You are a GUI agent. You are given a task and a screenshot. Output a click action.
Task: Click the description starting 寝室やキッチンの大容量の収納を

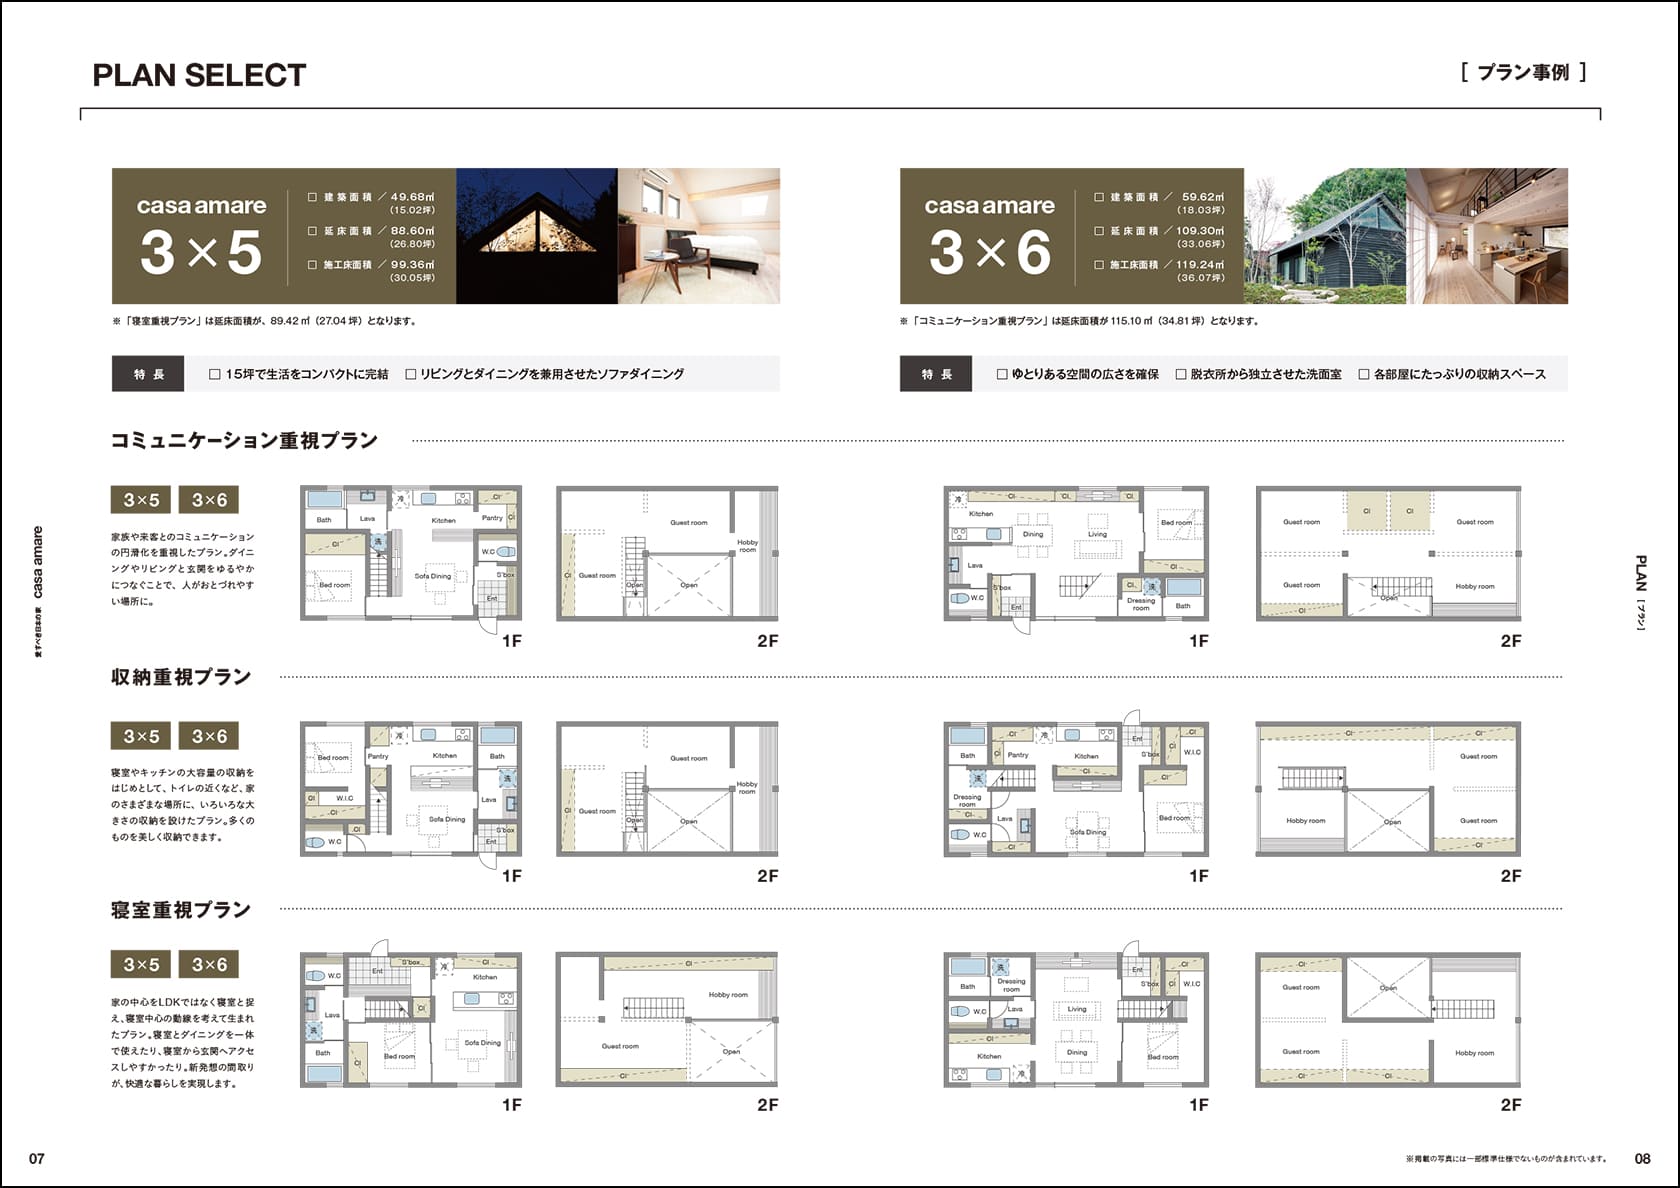click(183, 805)
